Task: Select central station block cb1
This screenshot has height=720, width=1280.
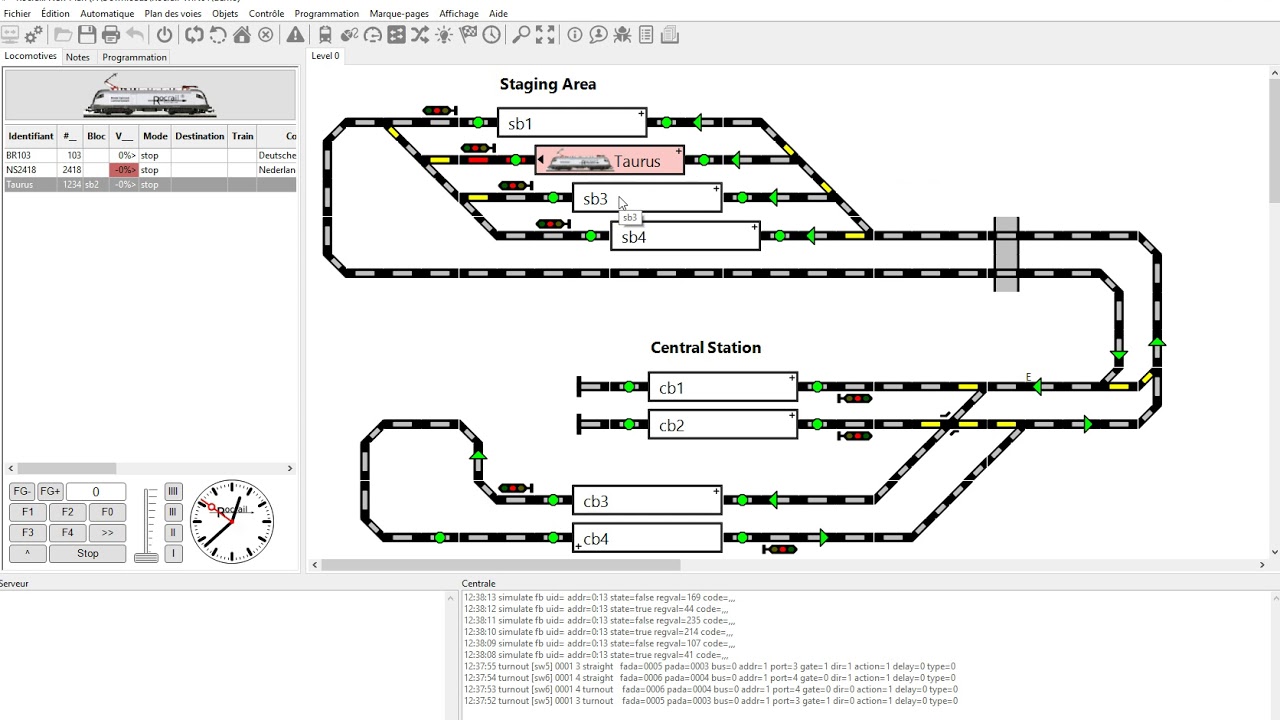Action: pyautogui.click(x=723, y=387)
